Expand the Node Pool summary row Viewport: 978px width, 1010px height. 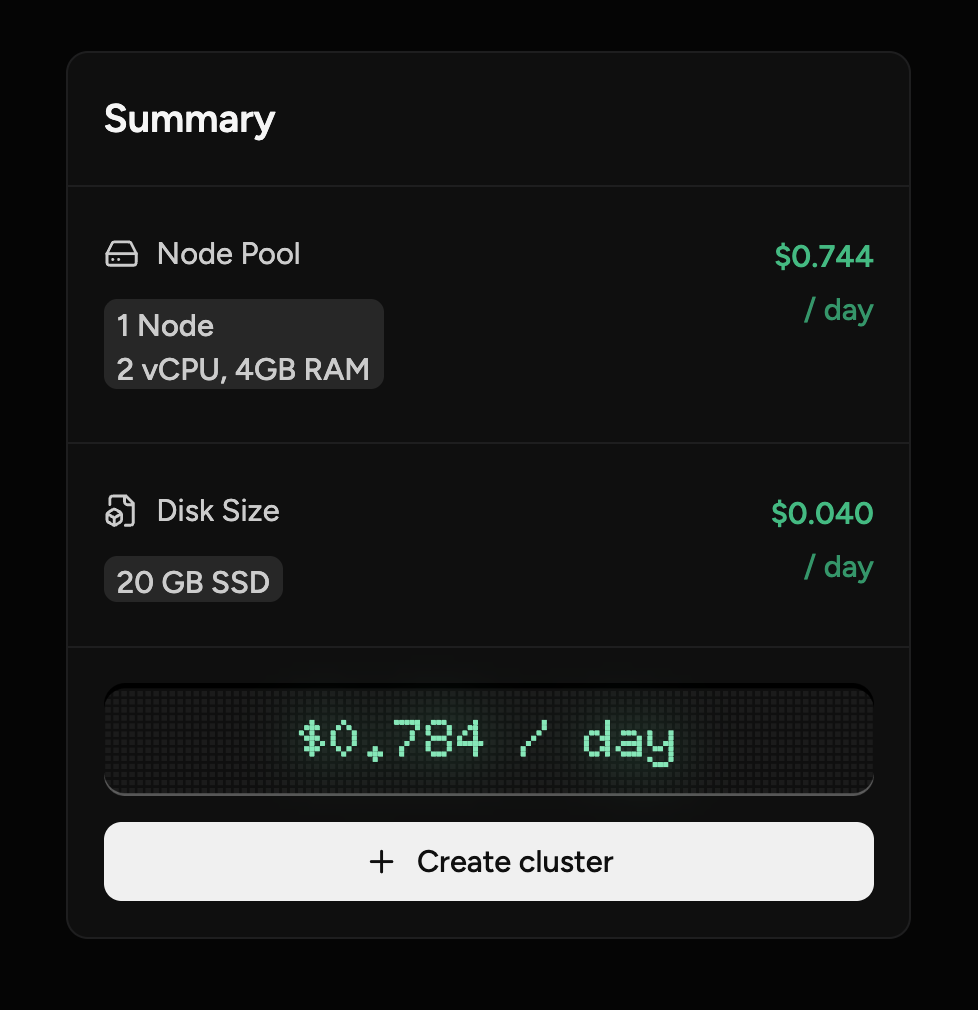(x=488, y=312)
